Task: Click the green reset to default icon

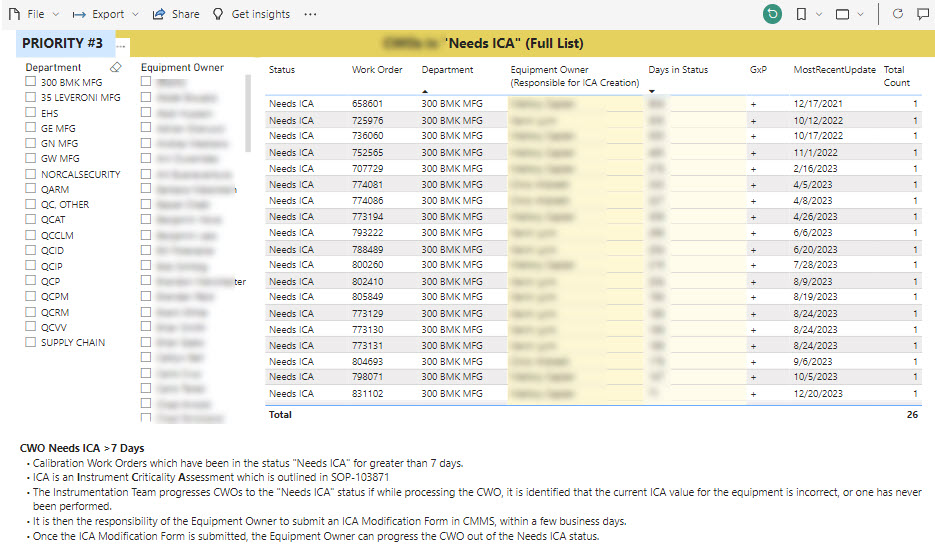Action: pos(772,14)
